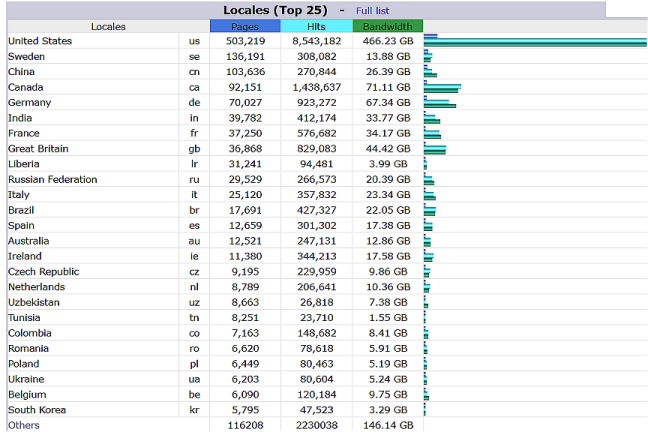Select the United States row label

(40, 41)
